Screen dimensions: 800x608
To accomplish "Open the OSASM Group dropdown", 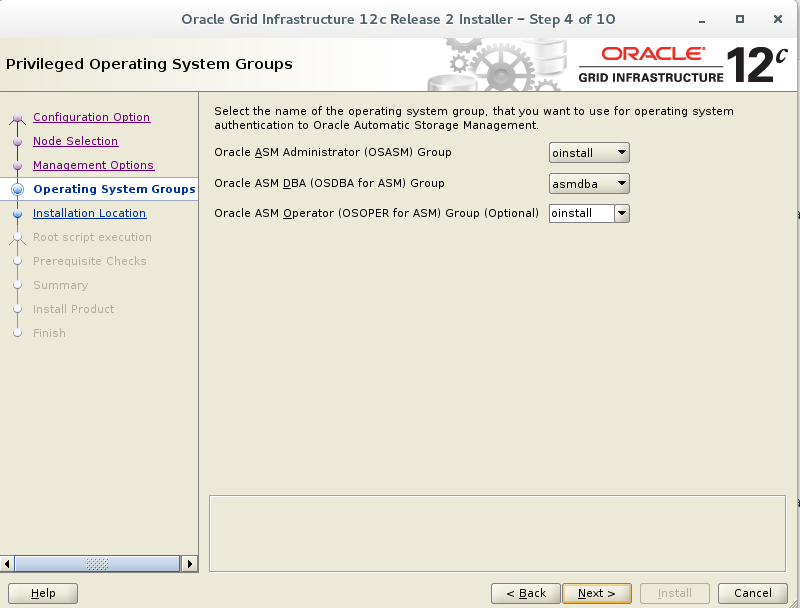I will pyautogui.click(x=589, y=153).
